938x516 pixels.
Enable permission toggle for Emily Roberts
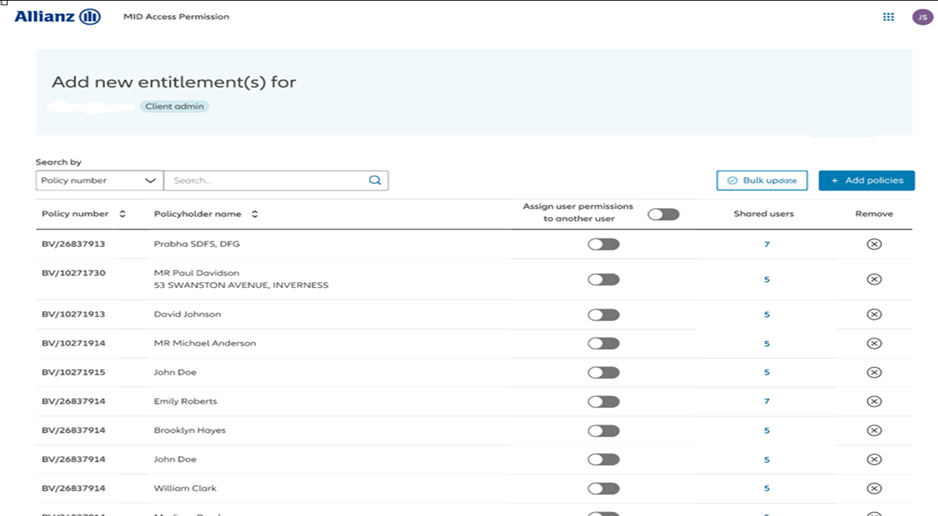pyautogui.click(x=604, y=401)
